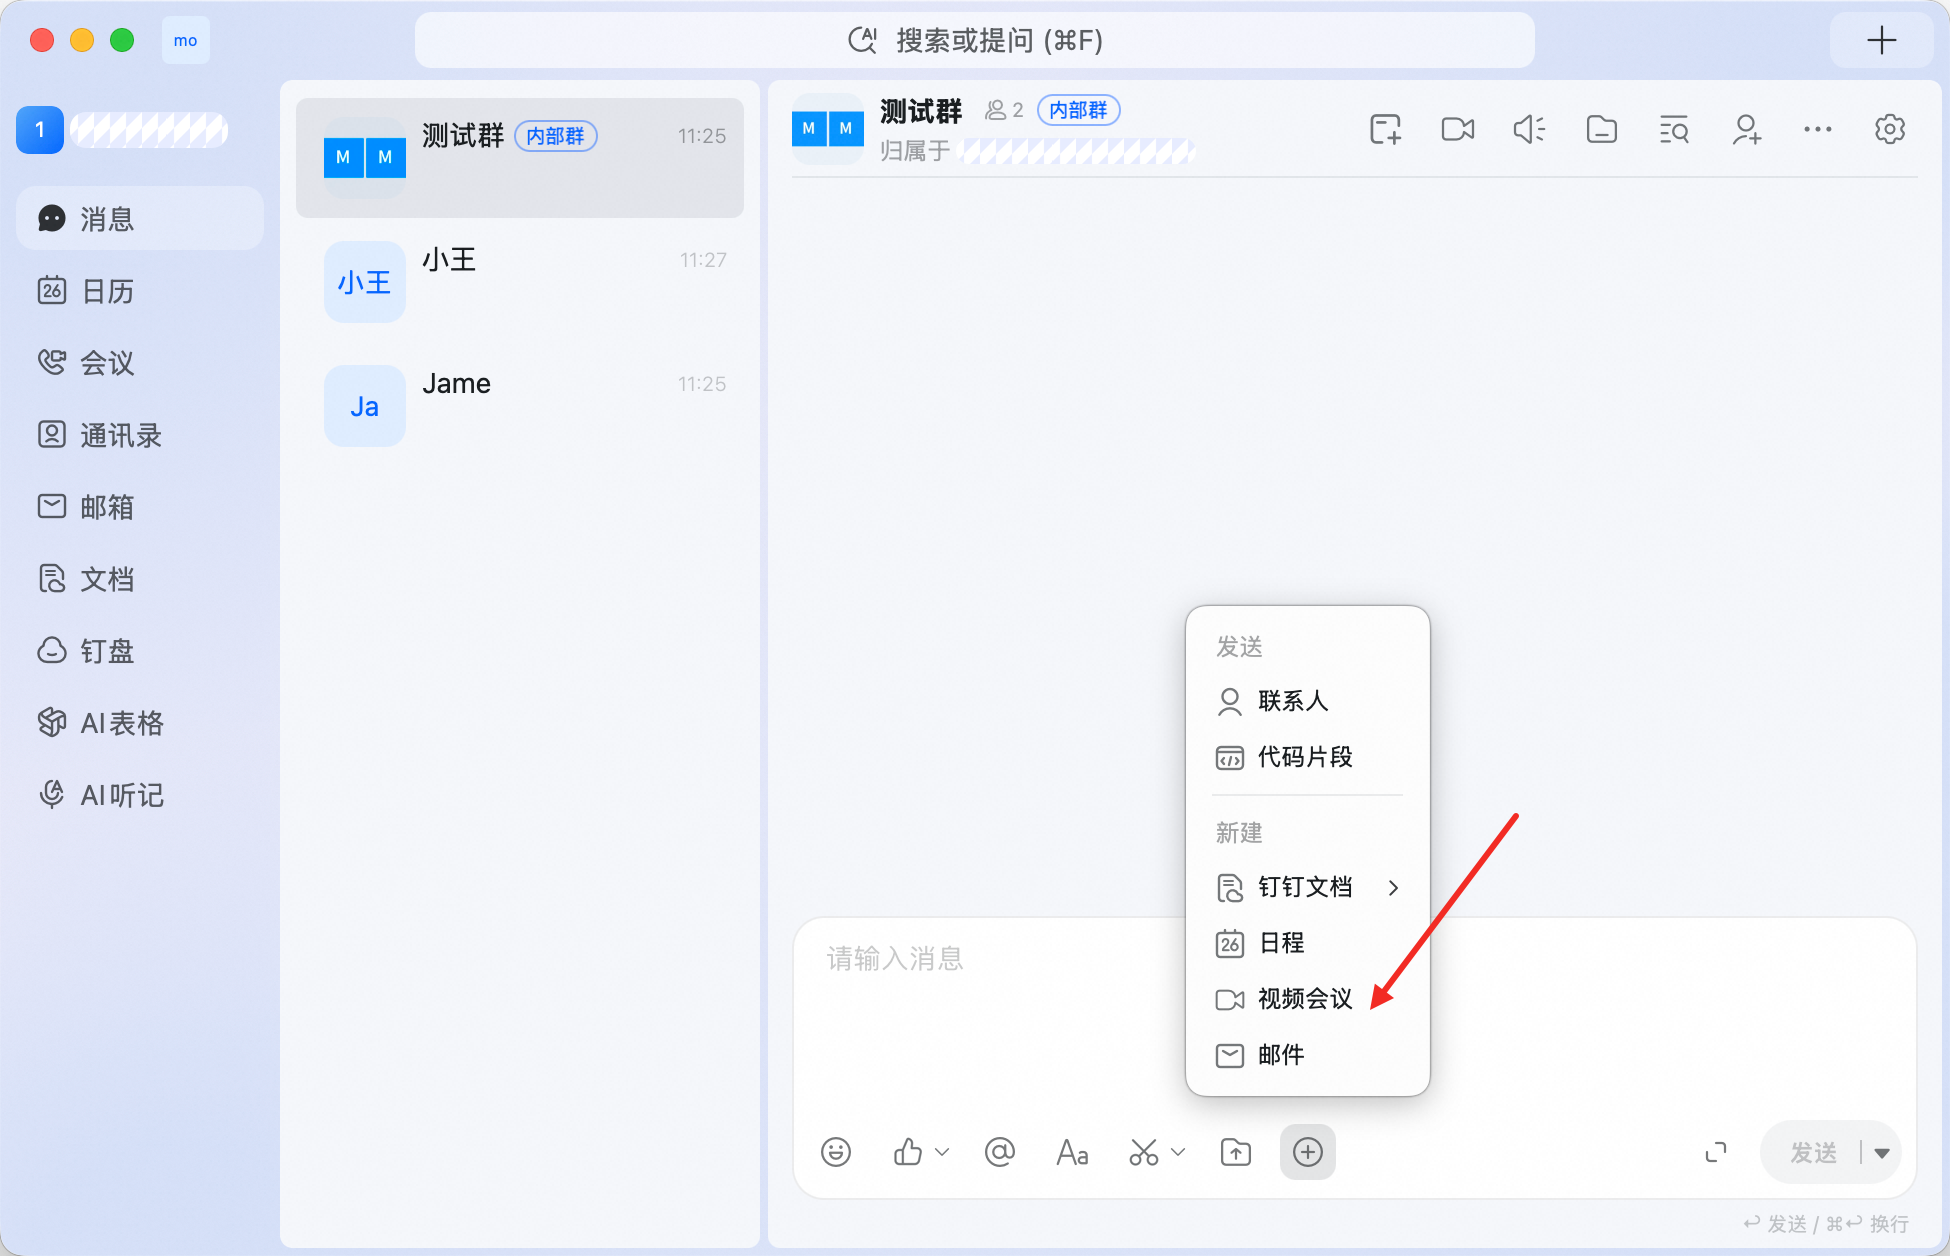Image resolution: width=1950 pixels, height=1256 pixels.
Task: Open the send options dropdown arrow
Action: pos(1882,1153)
